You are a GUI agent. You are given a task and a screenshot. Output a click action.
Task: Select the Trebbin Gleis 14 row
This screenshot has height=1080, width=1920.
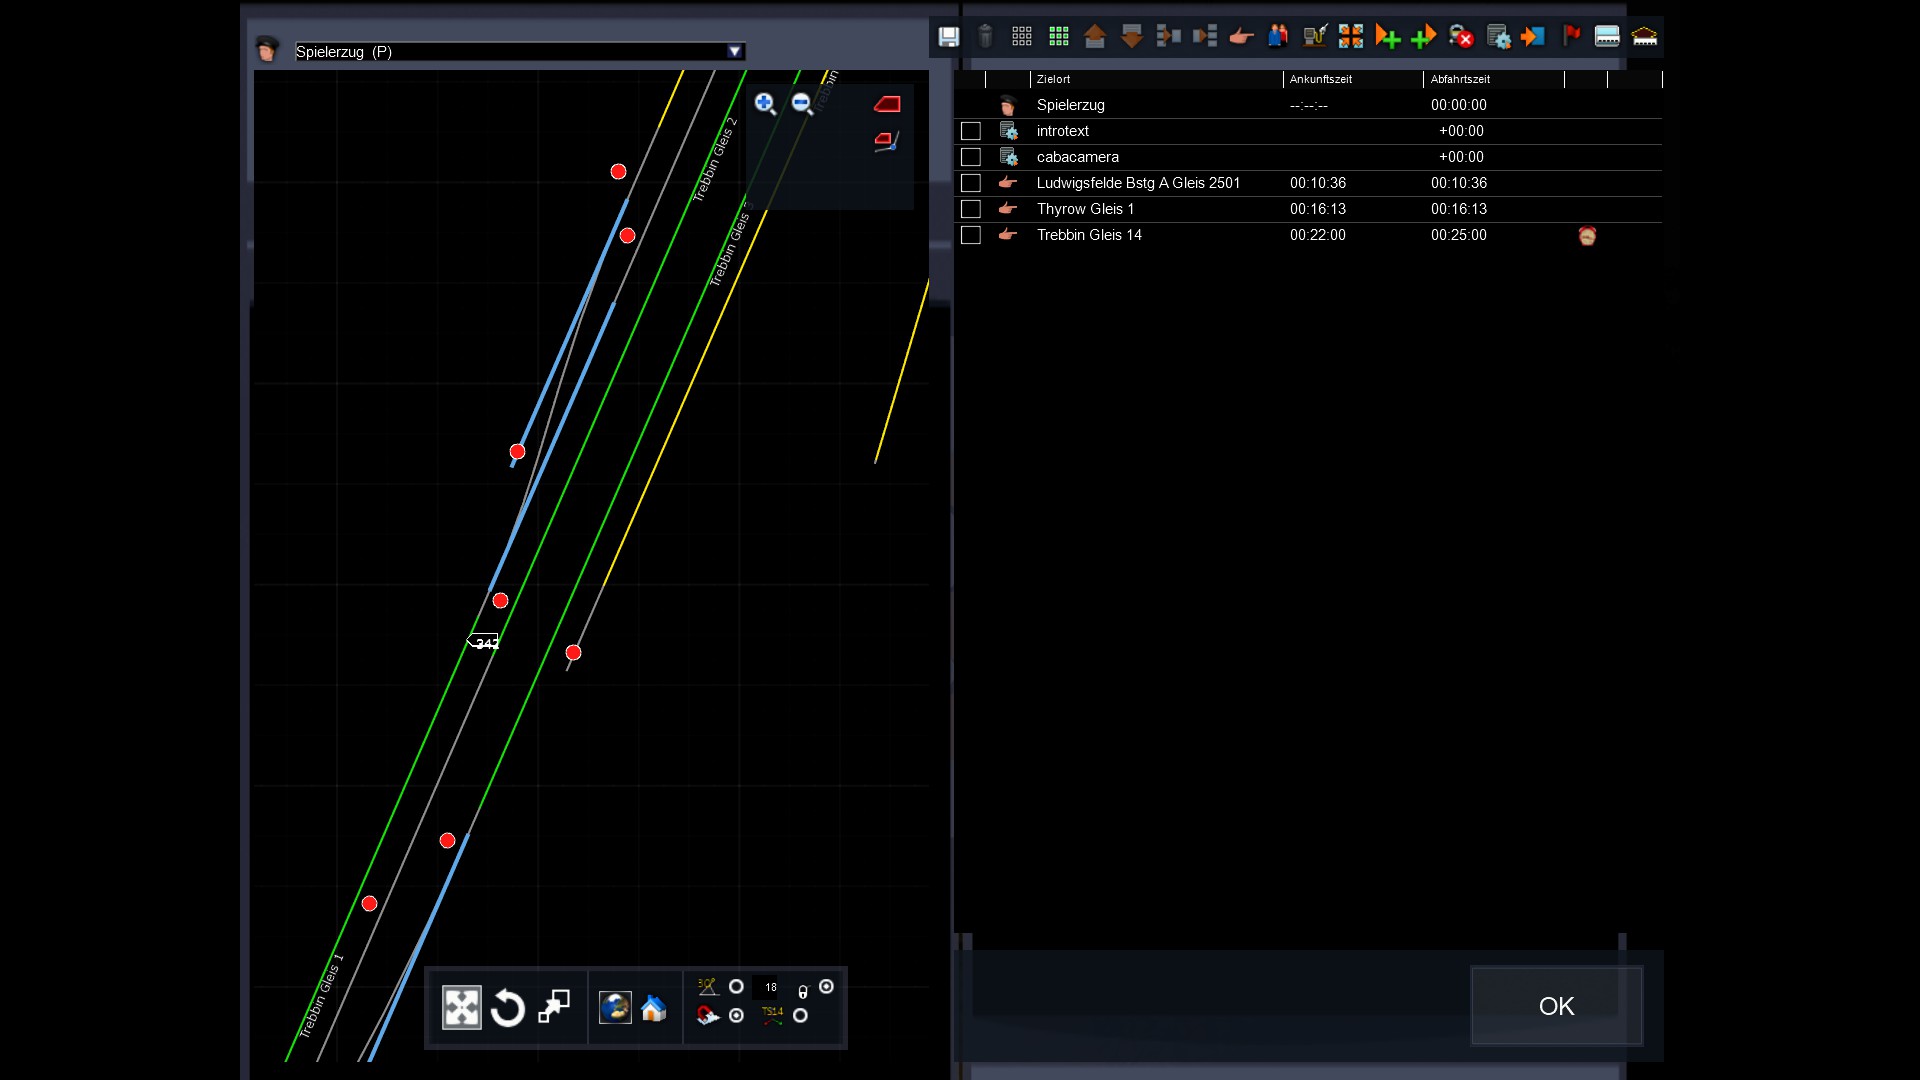(x=1089, y=235)
